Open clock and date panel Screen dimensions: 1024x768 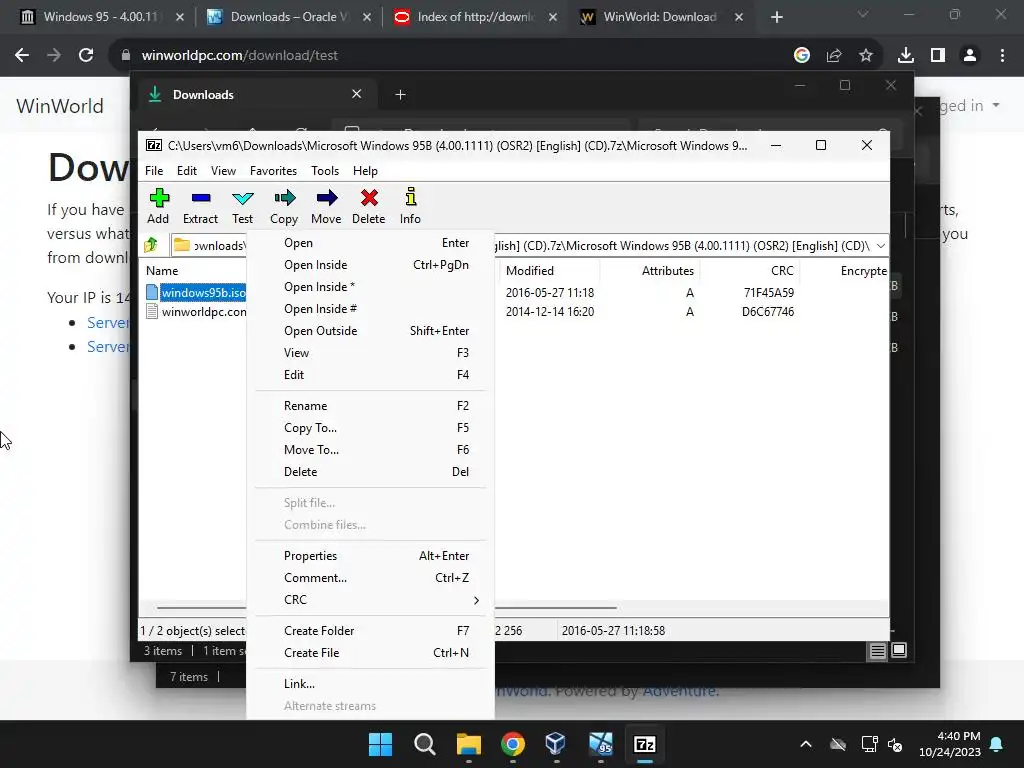click(x=950, y=744)
